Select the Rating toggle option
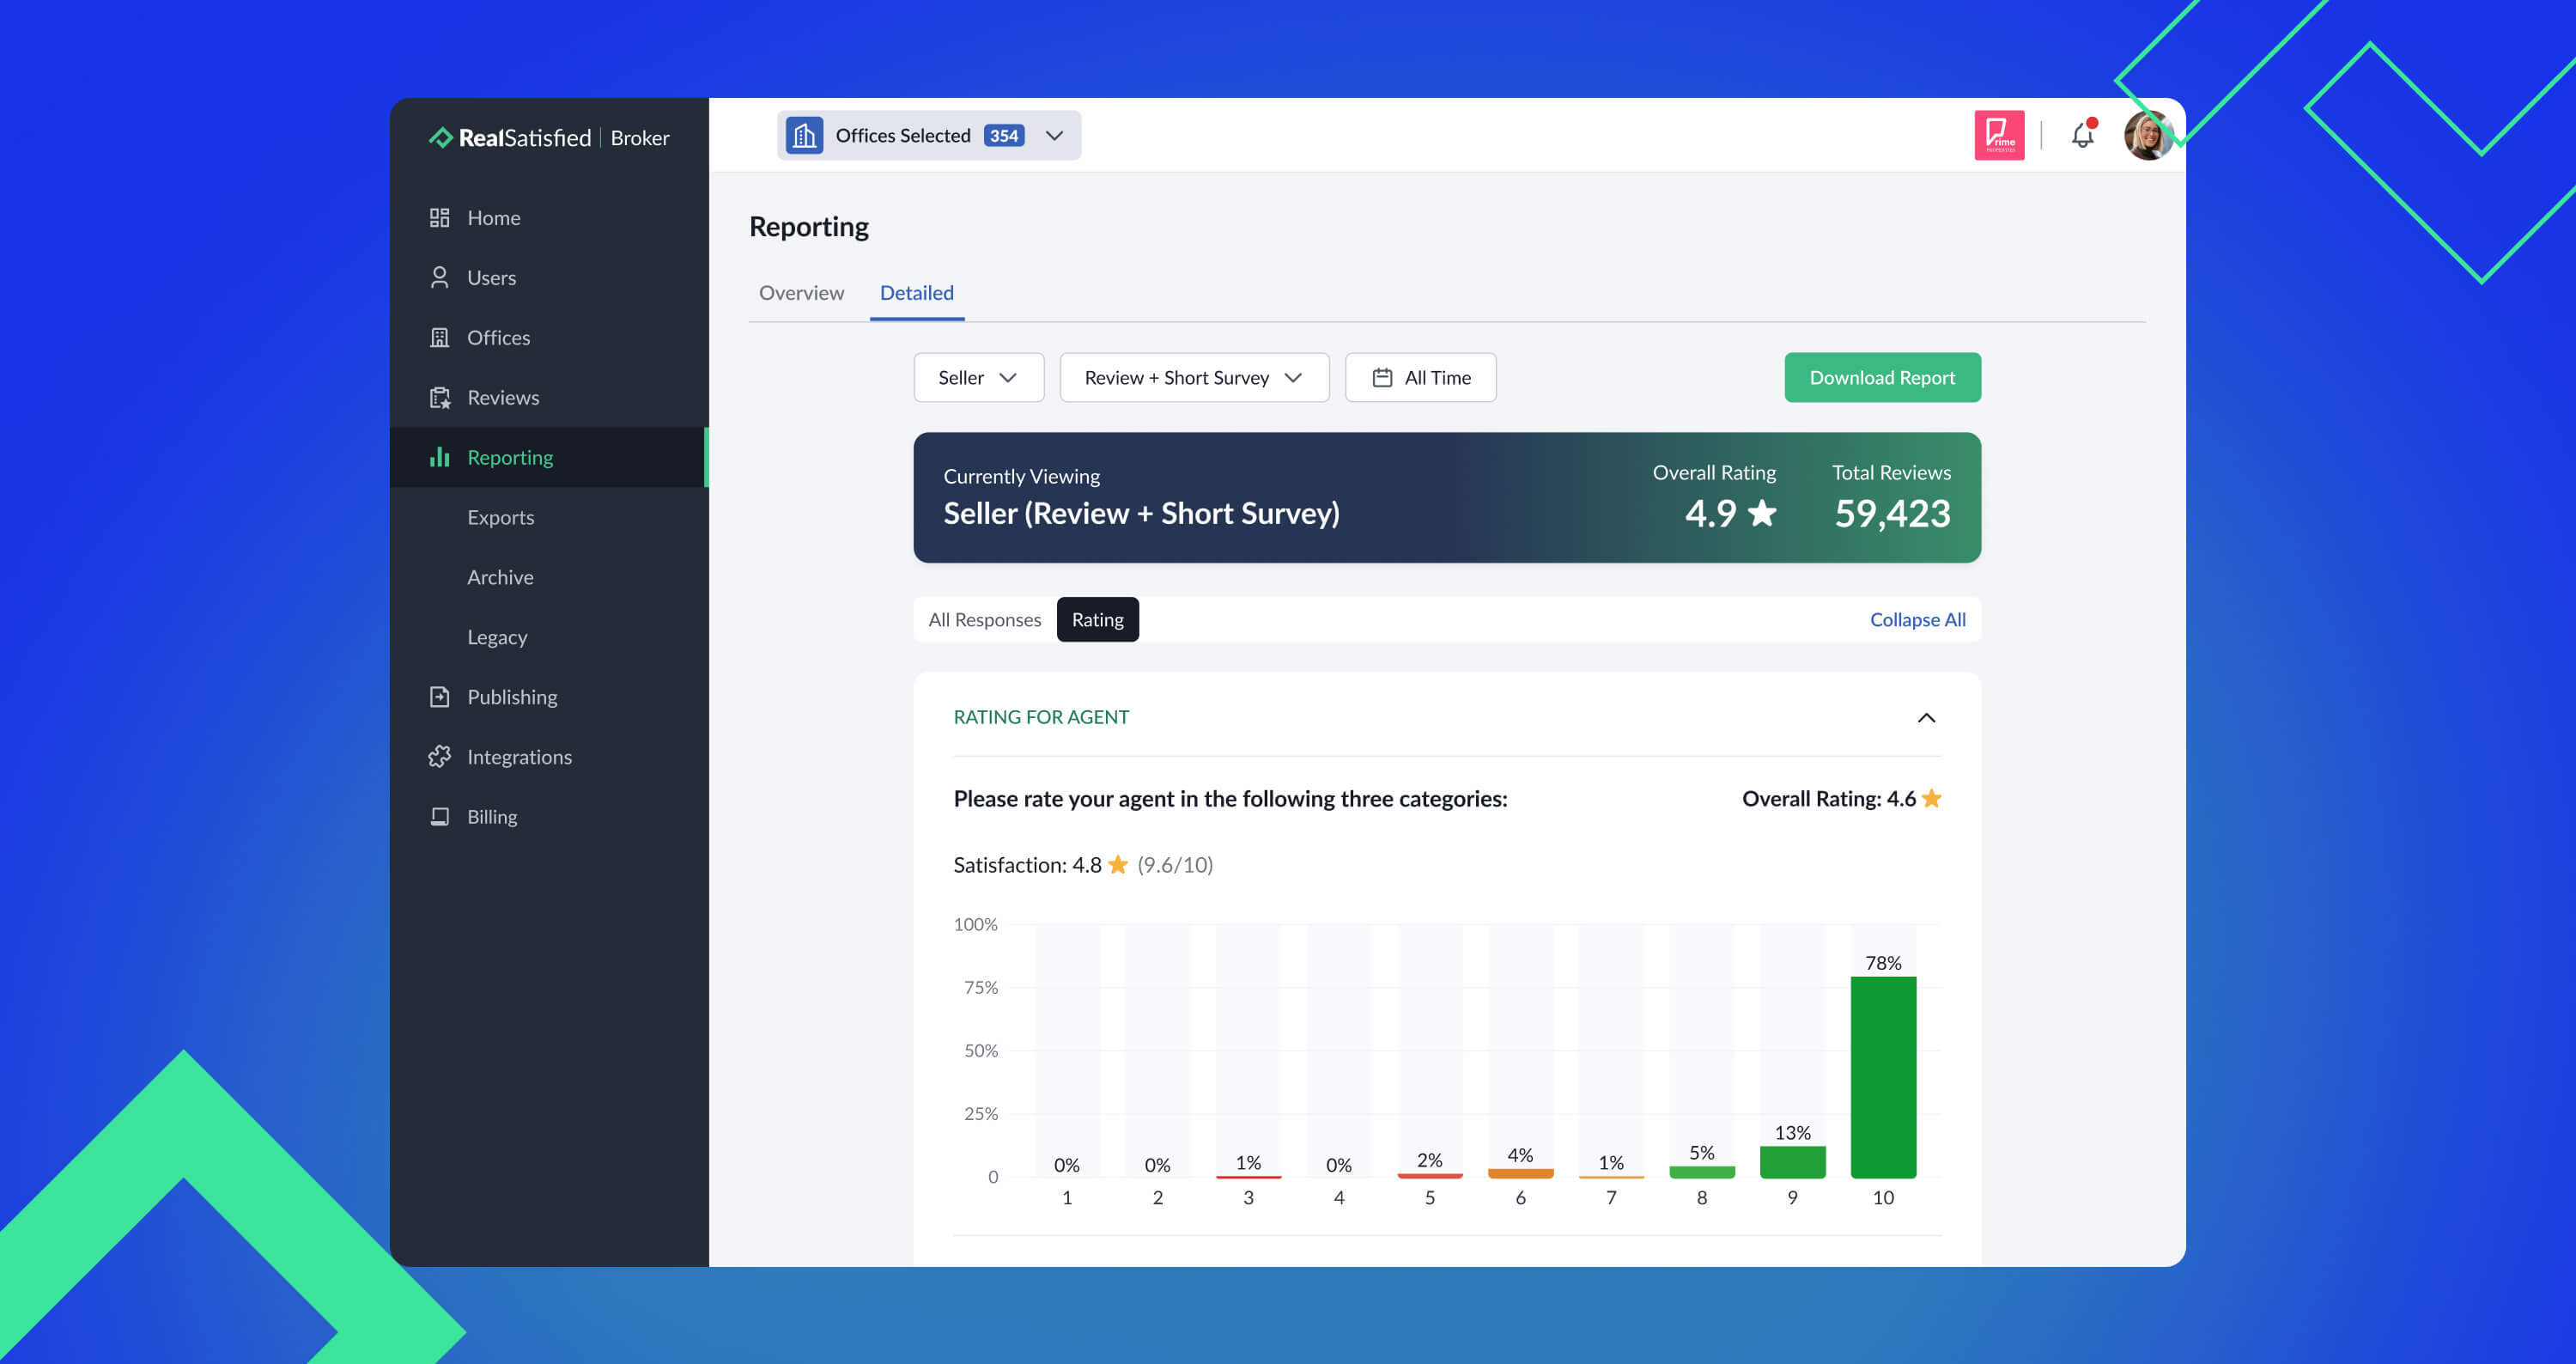The width and height of the screenshot is (2576, 1364). (1097, 620)
